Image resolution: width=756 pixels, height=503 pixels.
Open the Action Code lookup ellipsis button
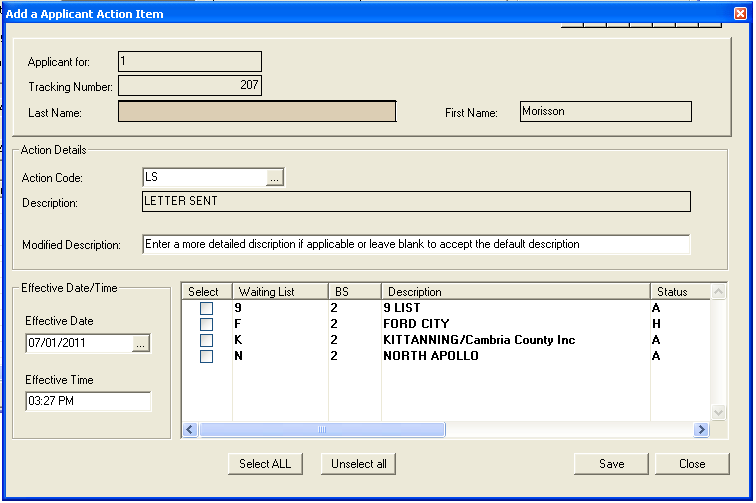[x=276, y=178]
